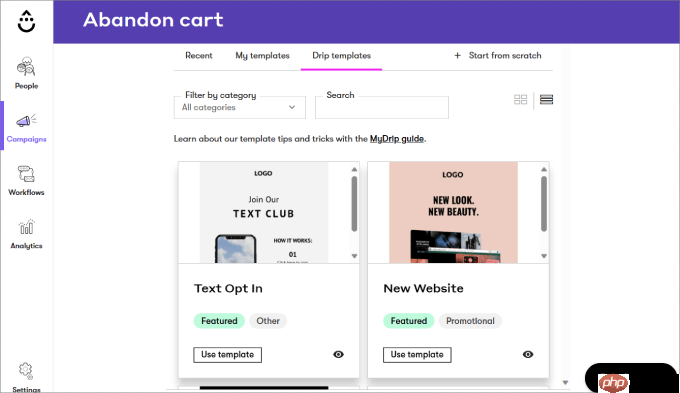This screenshot has width=680, height=393.
Task: Click the Drip smiley logo
Action: tap(26, 21)
